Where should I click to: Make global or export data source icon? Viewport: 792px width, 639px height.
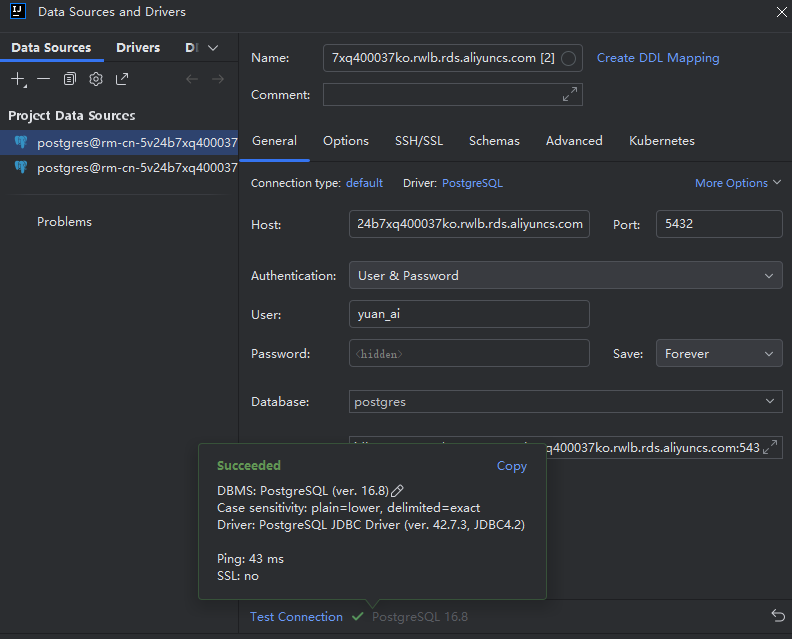click(x=122, y=79)
